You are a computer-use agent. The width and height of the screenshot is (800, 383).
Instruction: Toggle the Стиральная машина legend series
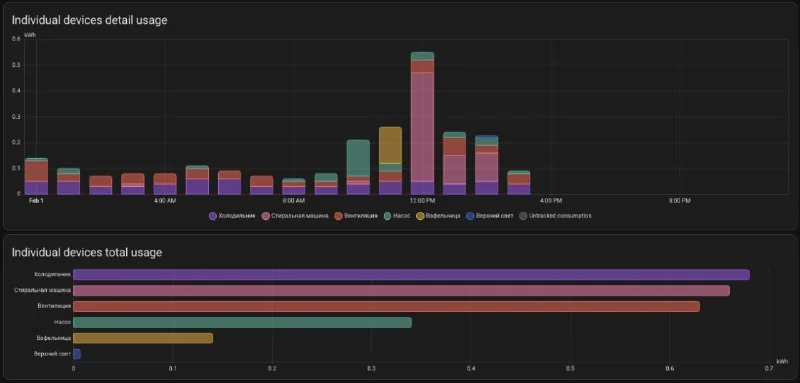click(x=295, y=216)
